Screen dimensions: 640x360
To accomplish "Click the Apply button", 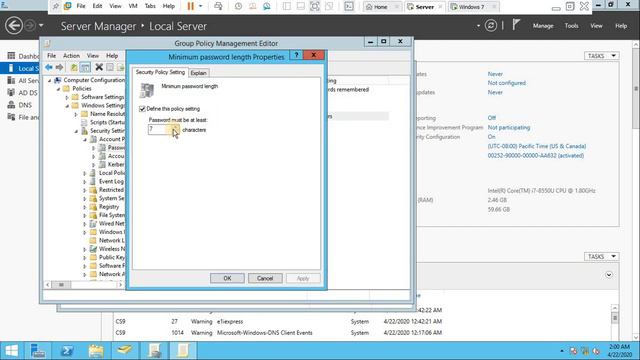I will pyautogui.click(x=303, y=278).
